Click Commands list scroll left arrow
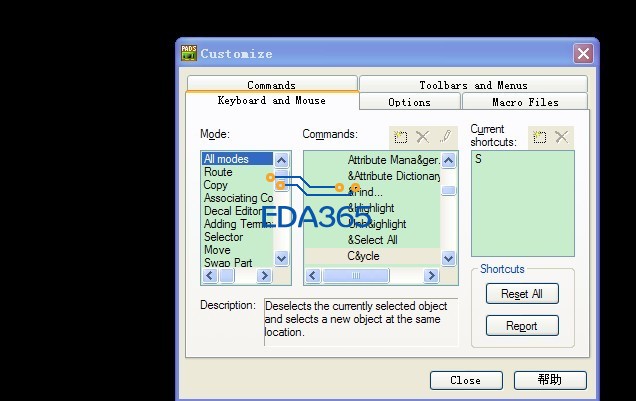636x401 pixels. (x=312, y=276)
